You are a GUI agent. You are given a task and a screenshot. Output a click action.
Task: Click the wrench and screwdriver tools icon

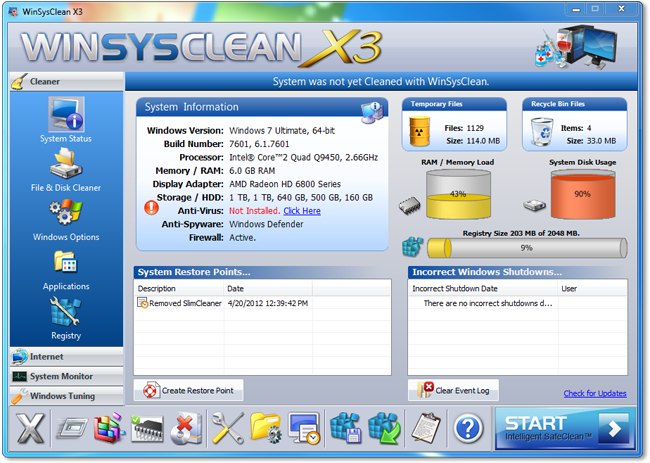pos(228,429)
